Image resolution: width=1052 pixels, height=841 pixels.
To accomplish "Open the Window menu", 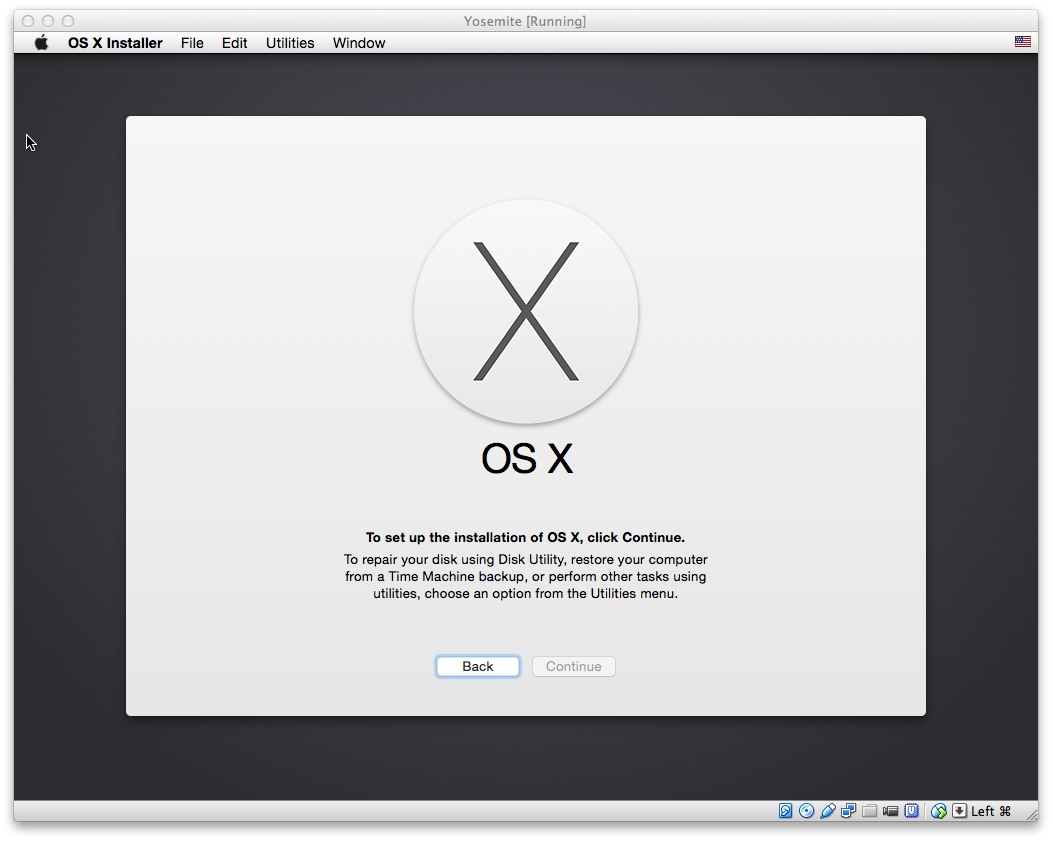I will point(359,43).
